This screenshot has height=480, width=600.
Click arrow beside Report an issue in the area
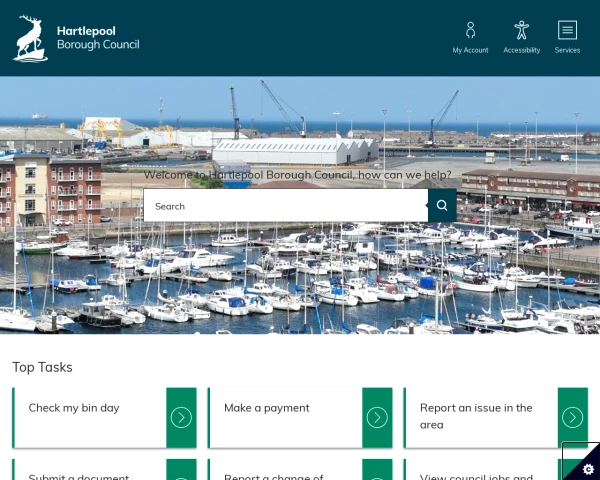coord(572,418)
